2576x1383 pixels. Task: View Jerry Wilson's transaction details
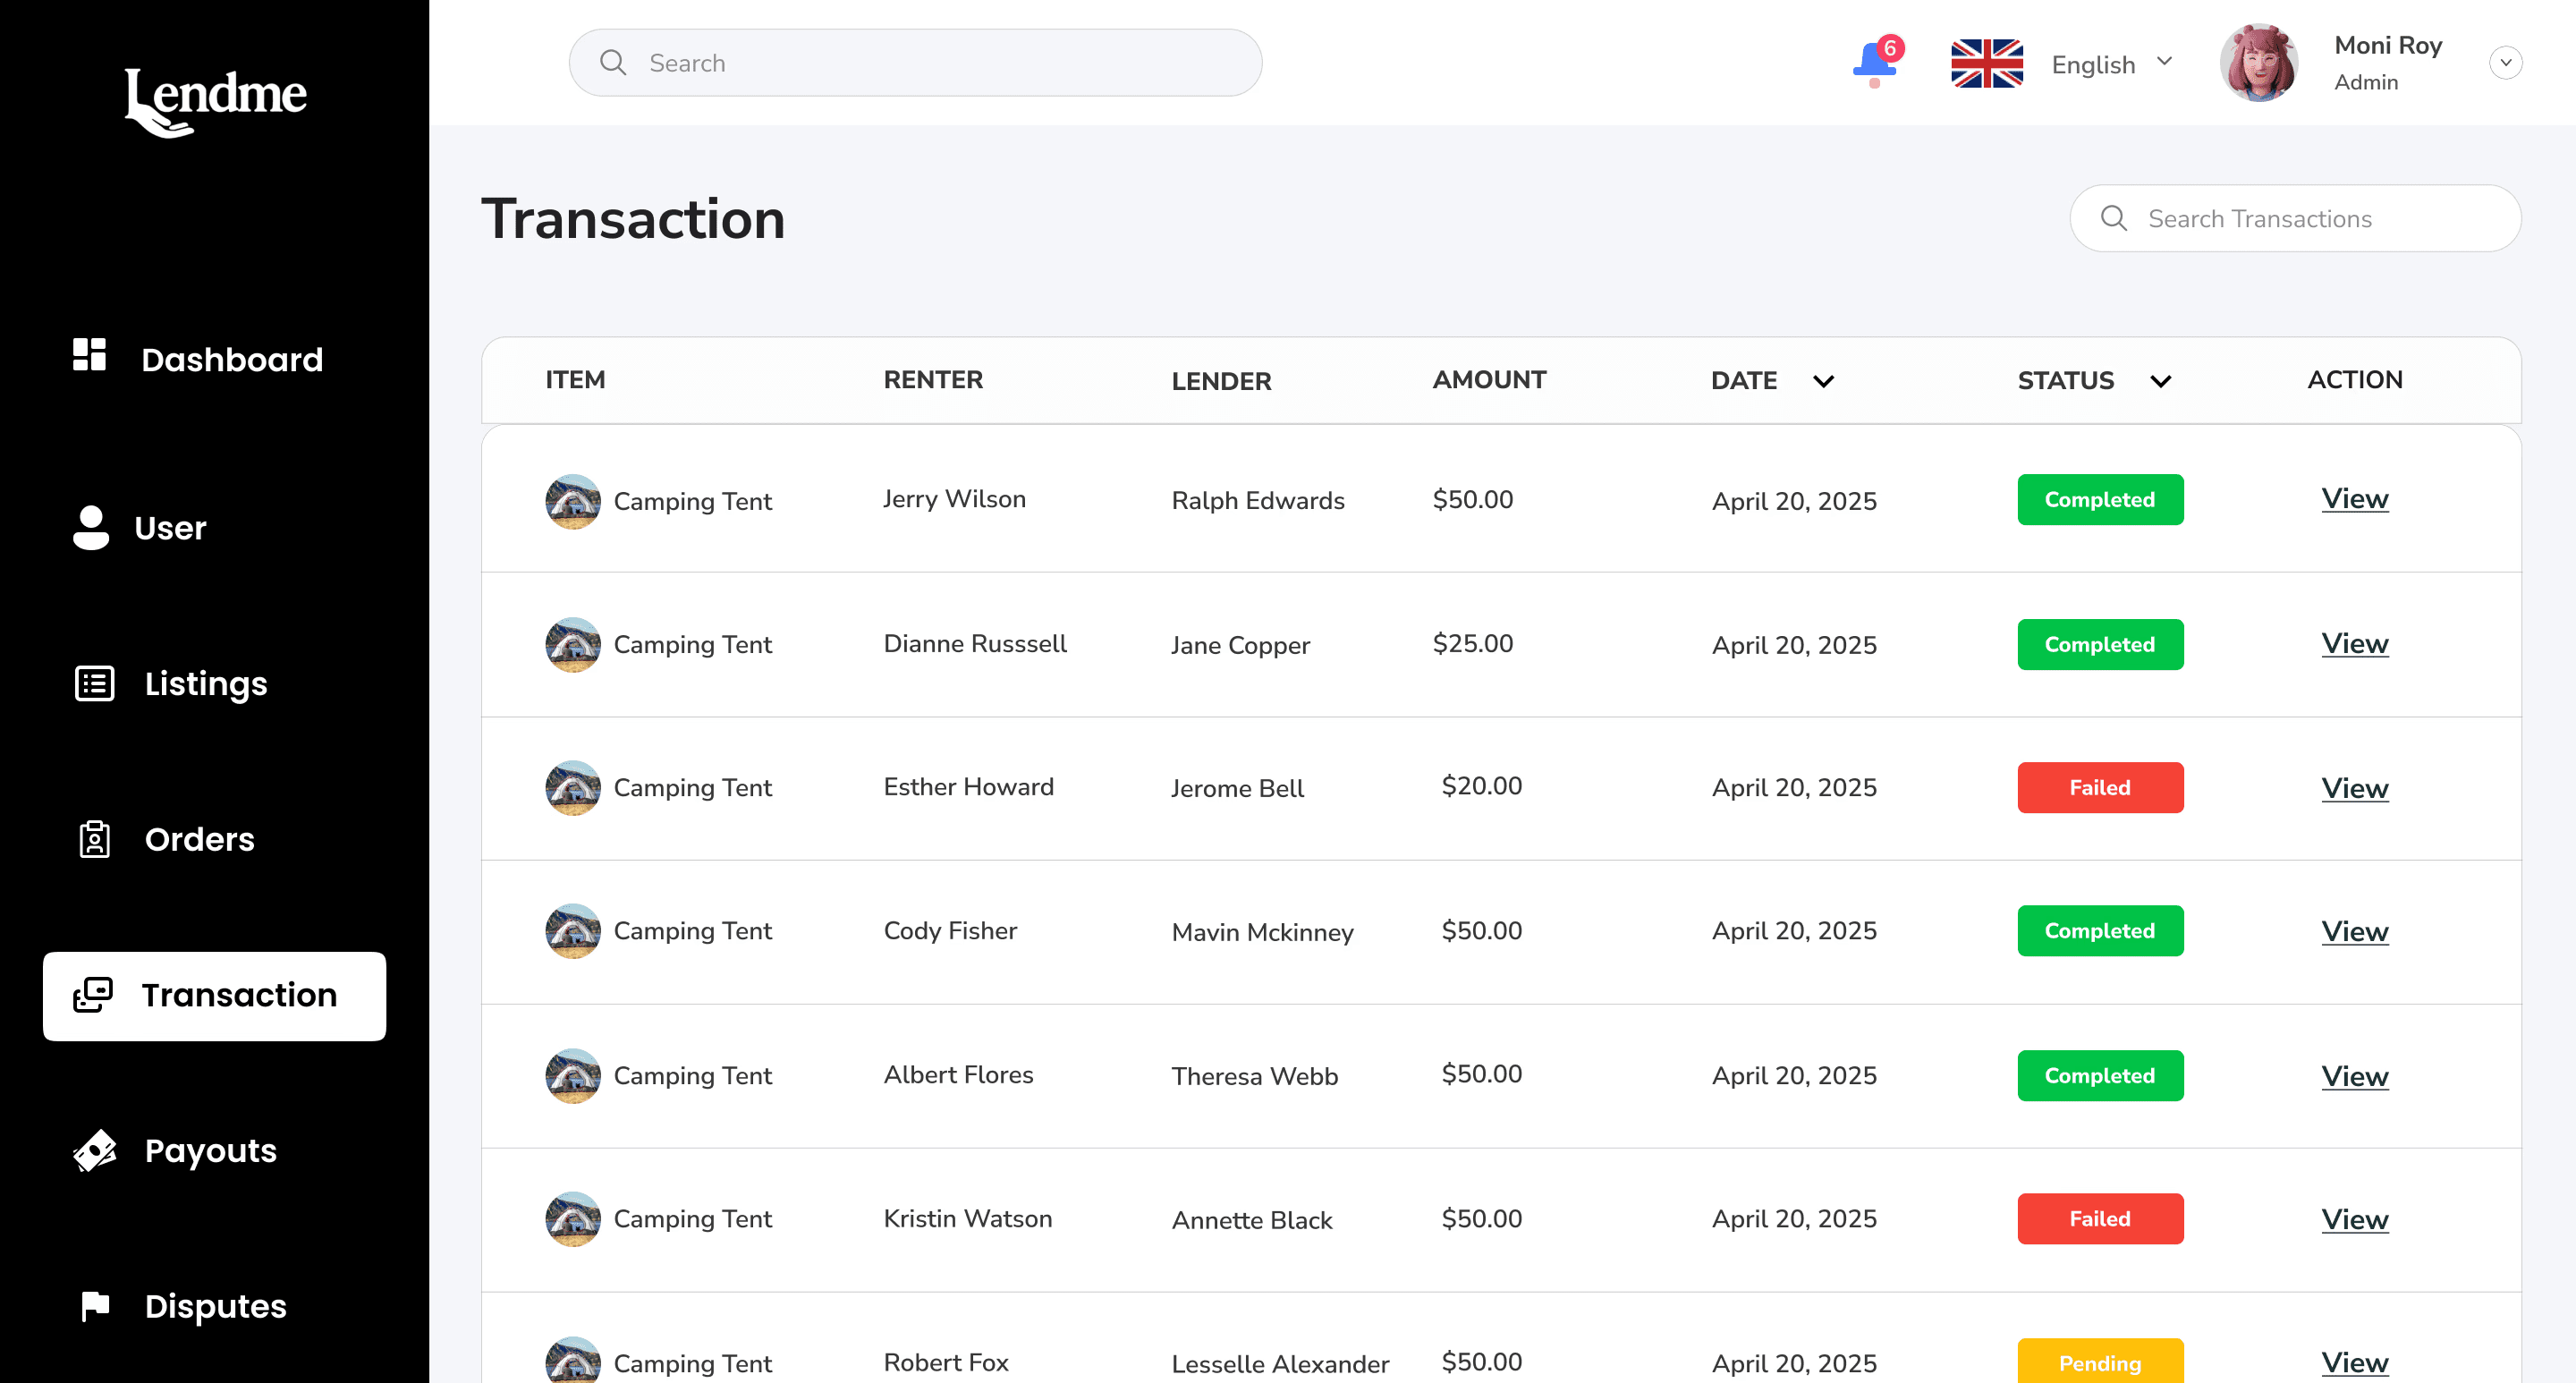point(2354,499)
